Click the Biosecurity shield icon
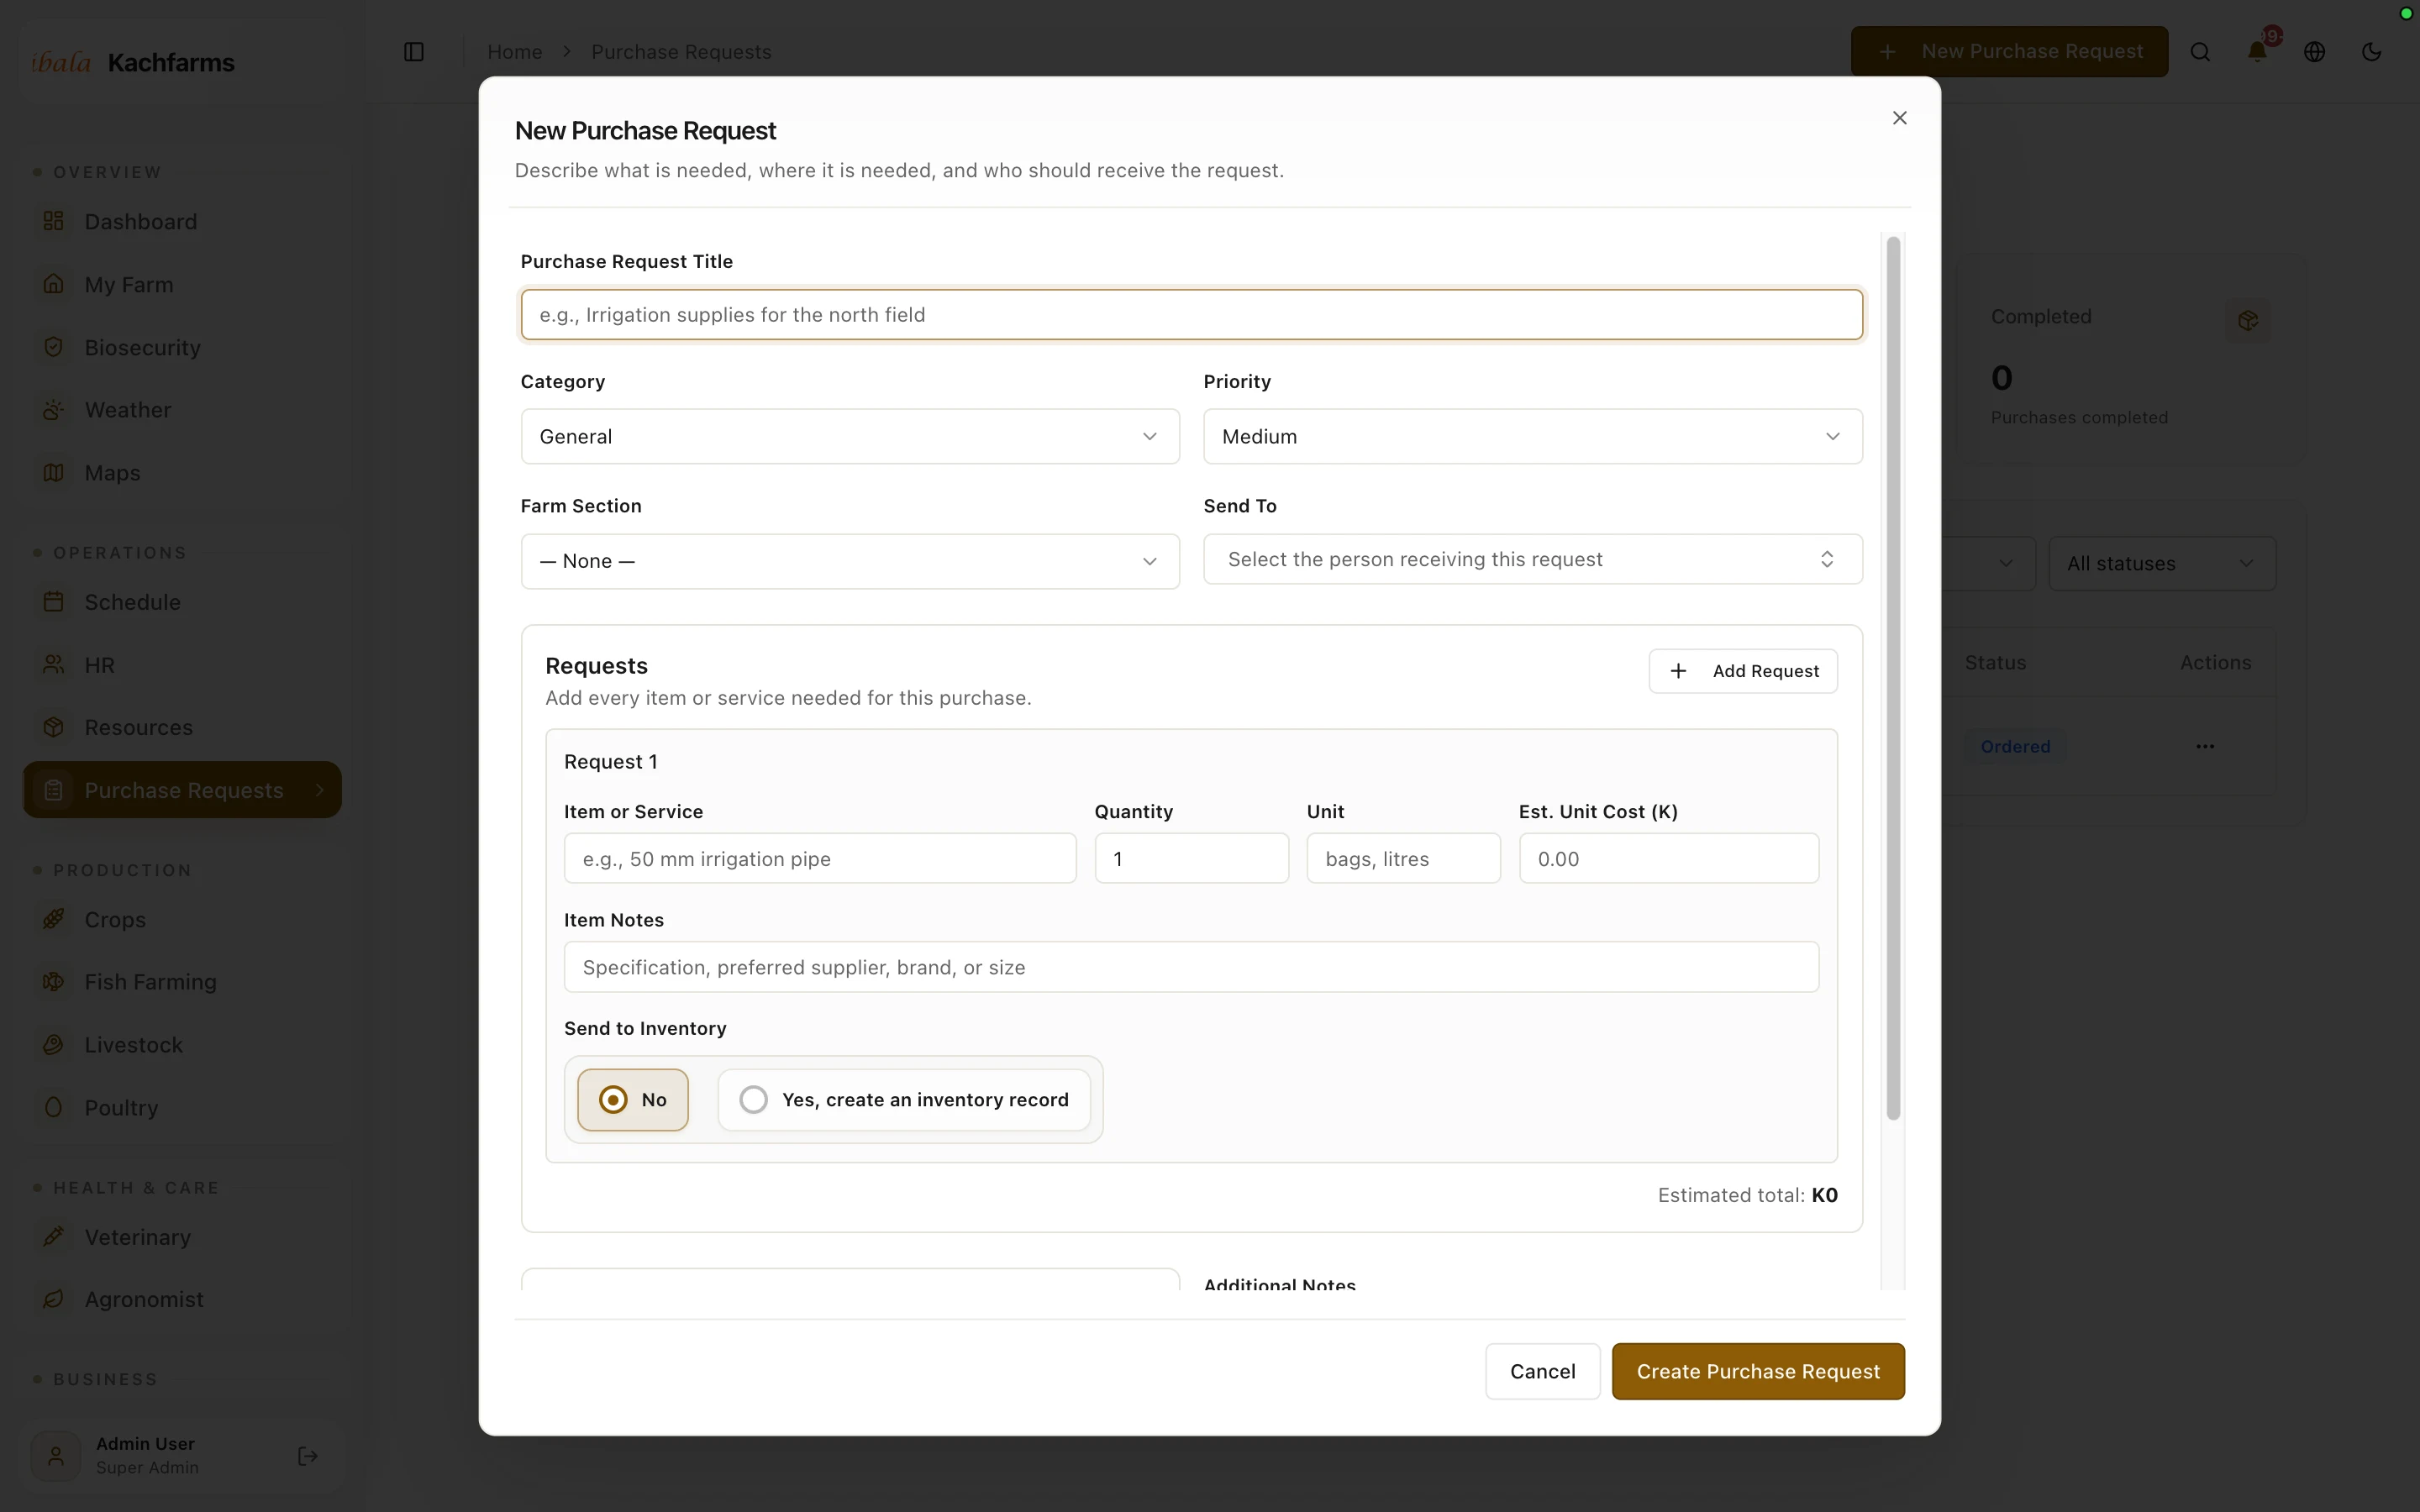The height and width of the screenshot is (1512, 2420). pyautogui.click(x=54, y=347)
